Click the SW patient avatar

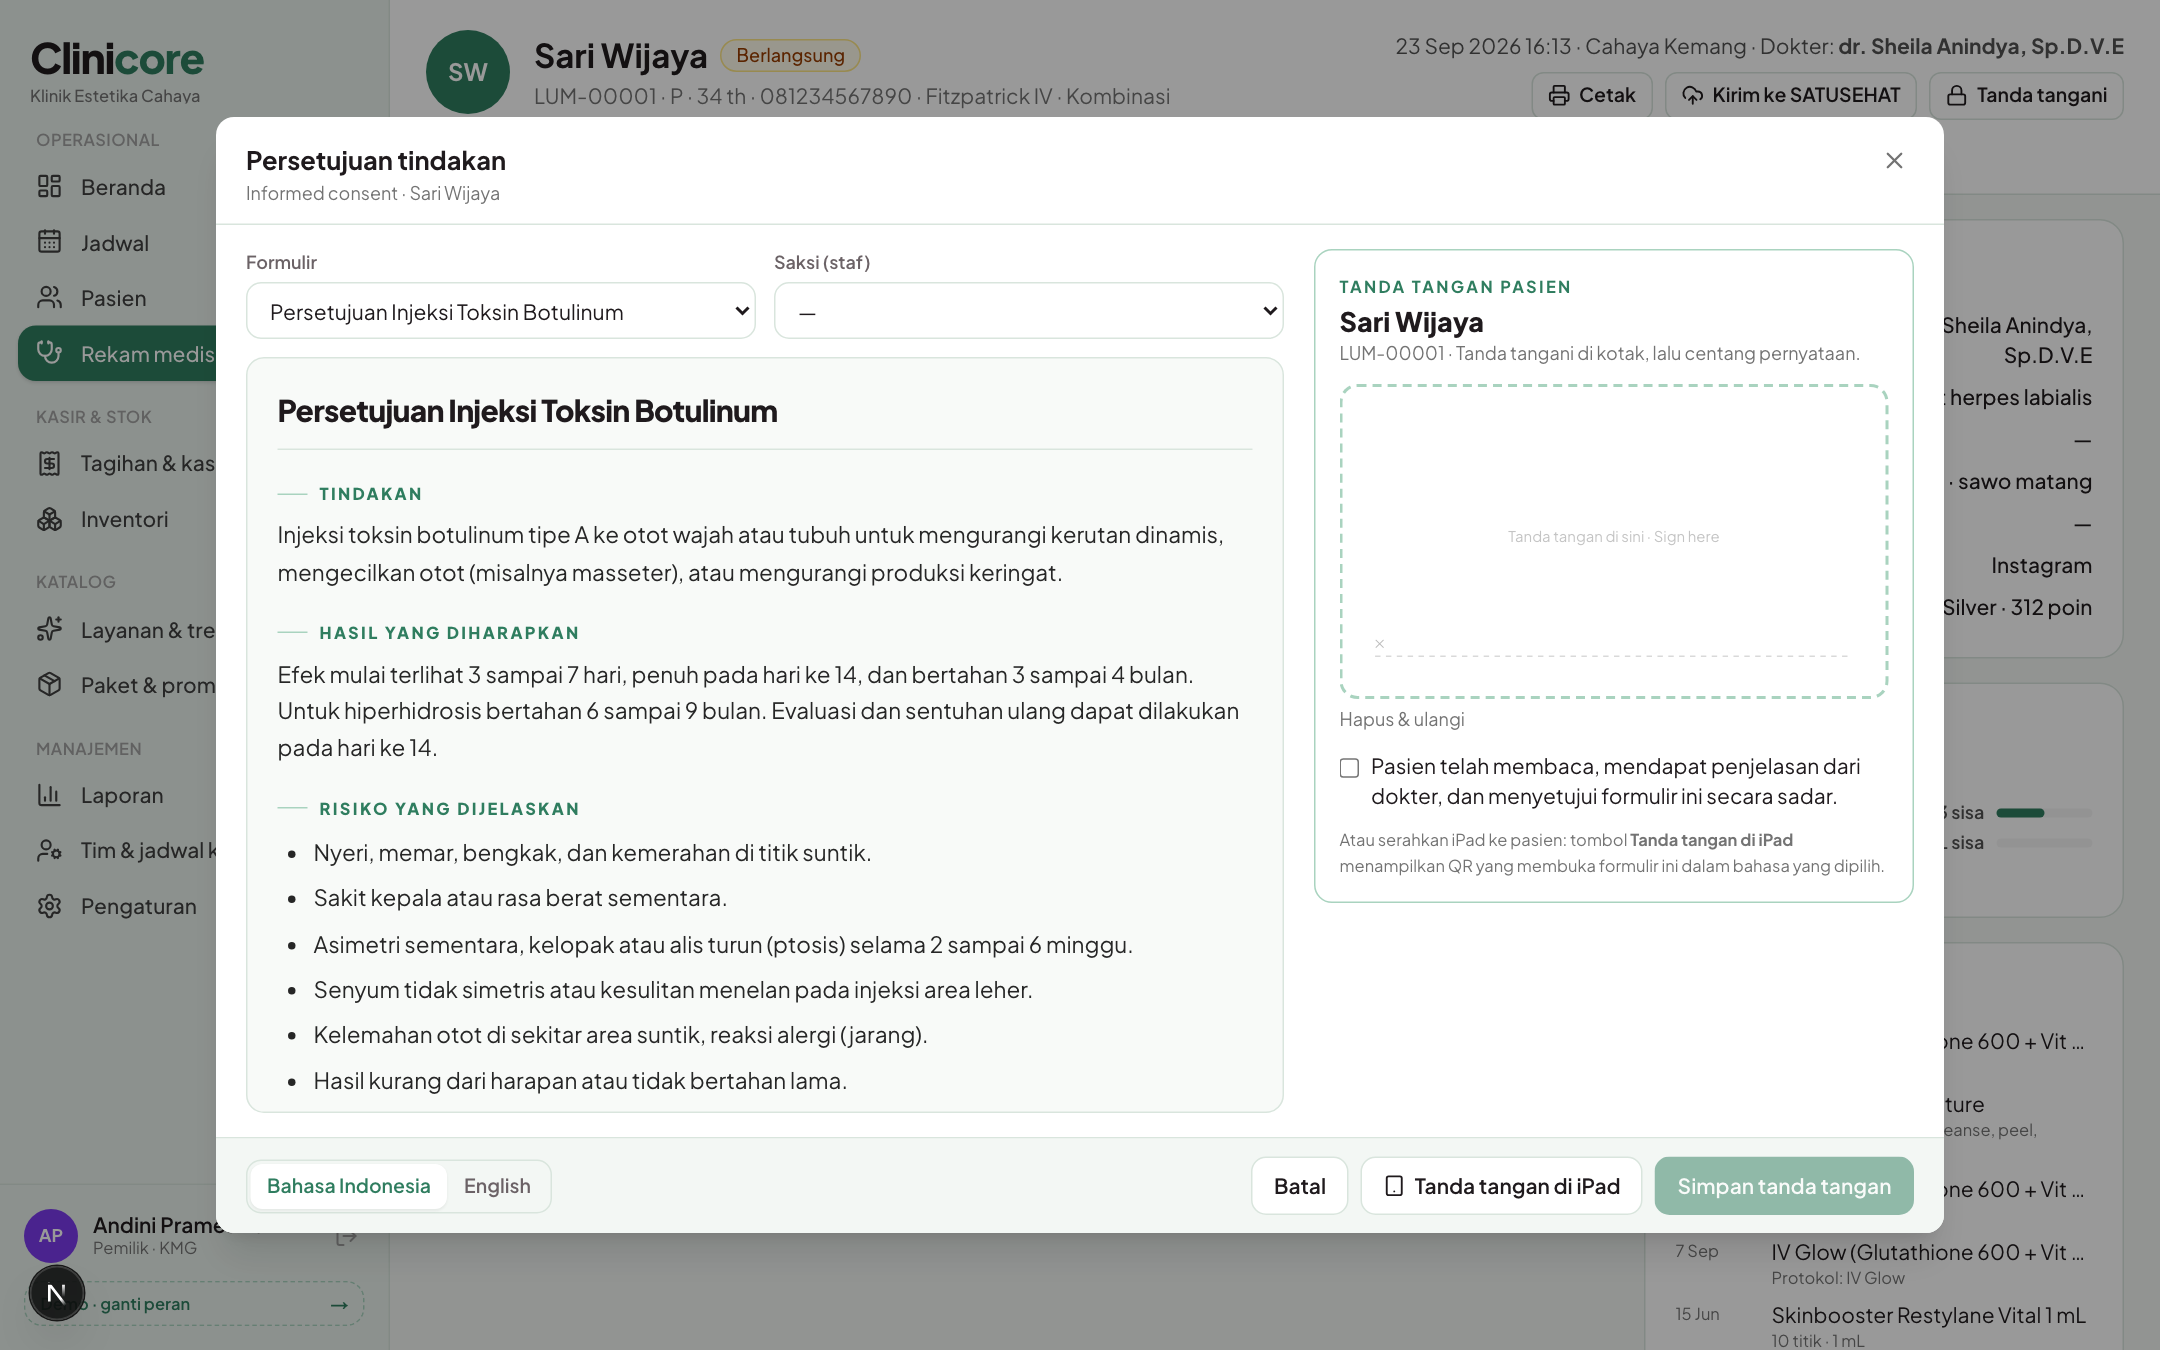tap(468, 72)
